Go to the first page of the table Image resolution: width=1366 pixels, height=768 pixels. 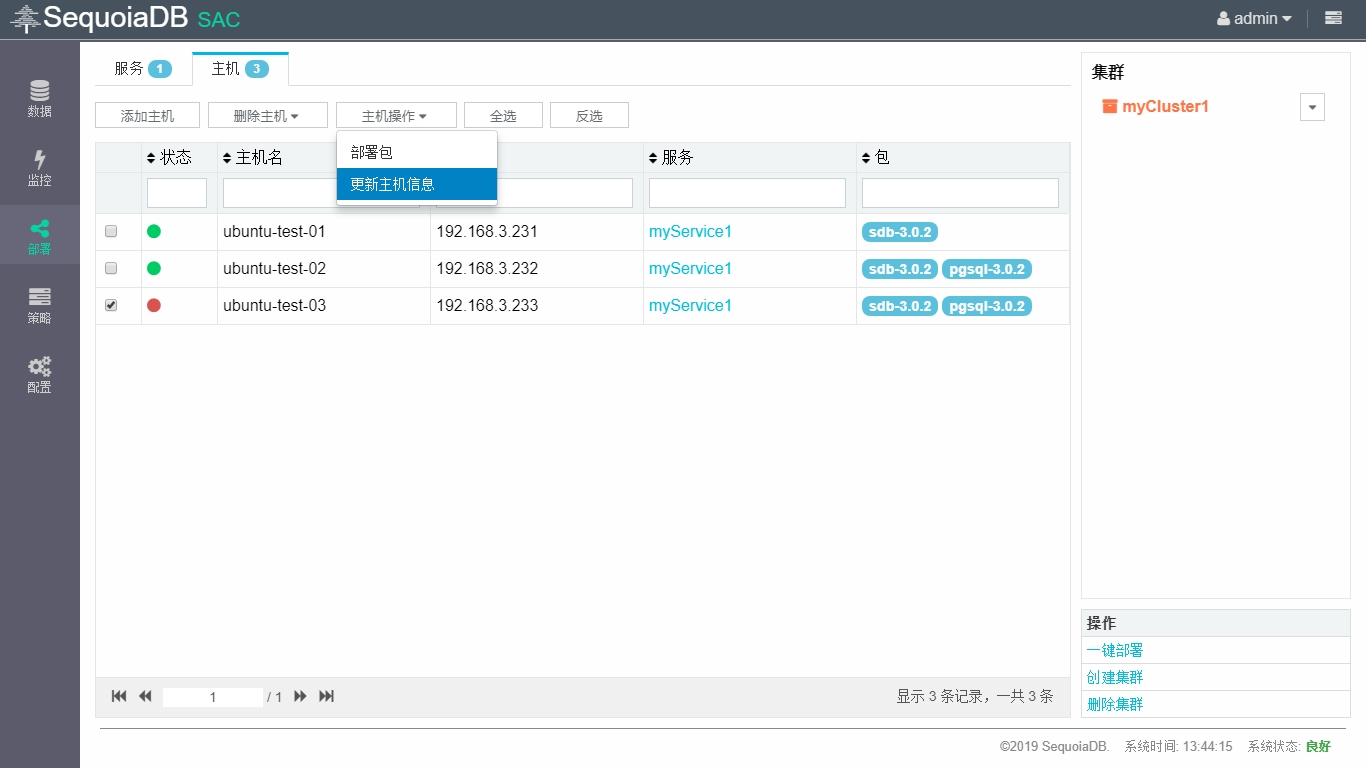119,696
